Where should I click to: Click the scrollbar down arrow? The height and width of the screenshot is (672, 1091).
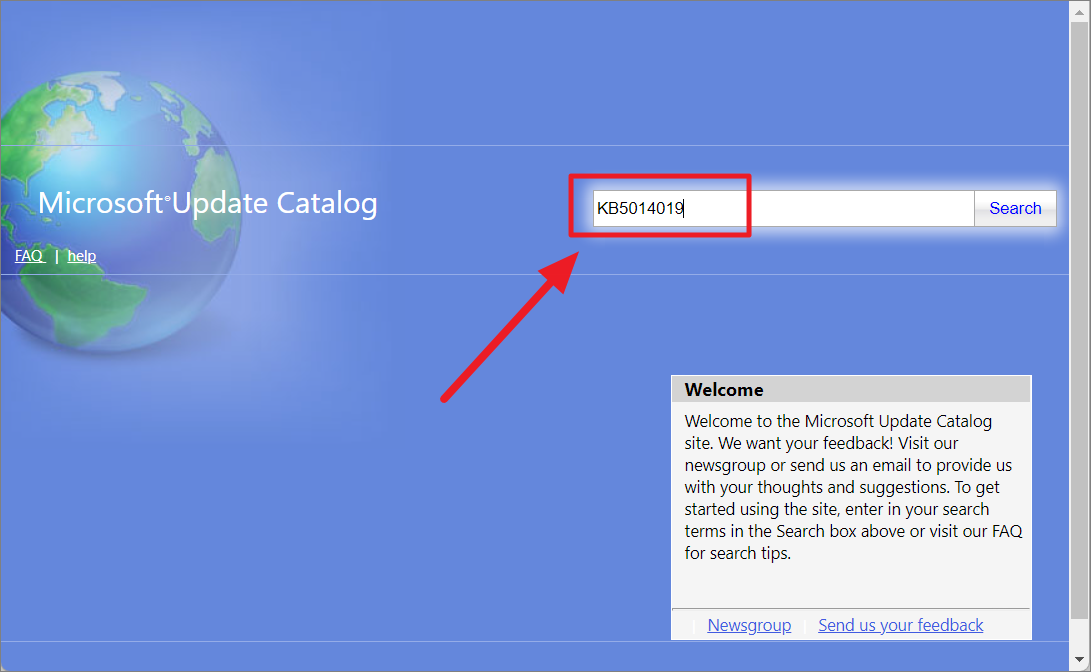tap(1079, 659)
